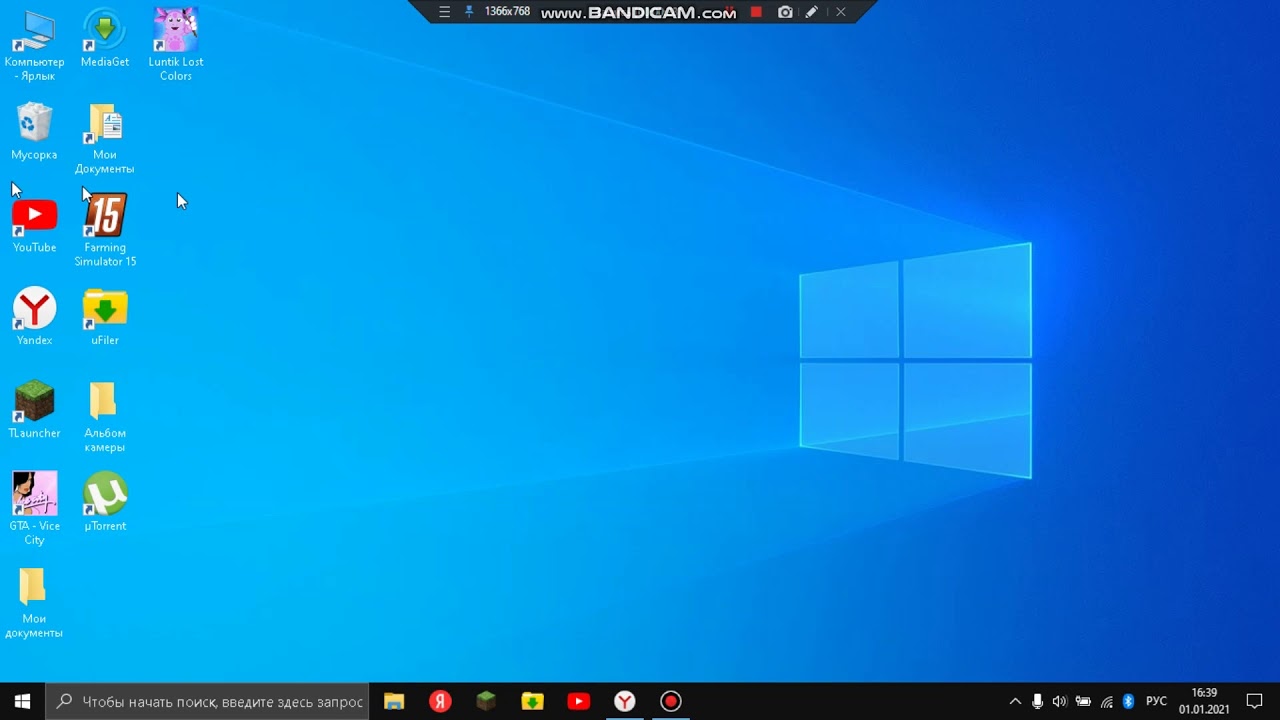Screen dimensions: 1280x720
Task: Open the Bandicam bar hamburger menu
Action: (445, 12)
